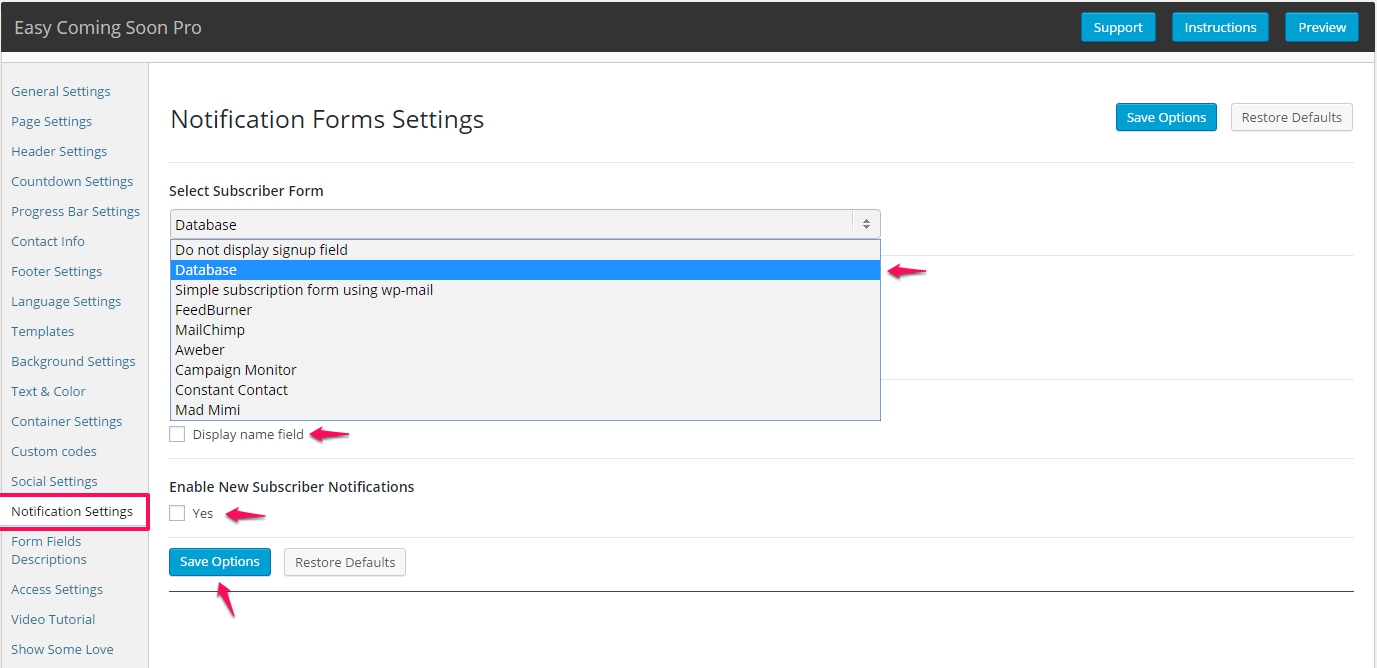Image resolution: width=1377 pixels, height=668 pixels.
Task: Open General Settings in sidebar
Action: point(61,91)
